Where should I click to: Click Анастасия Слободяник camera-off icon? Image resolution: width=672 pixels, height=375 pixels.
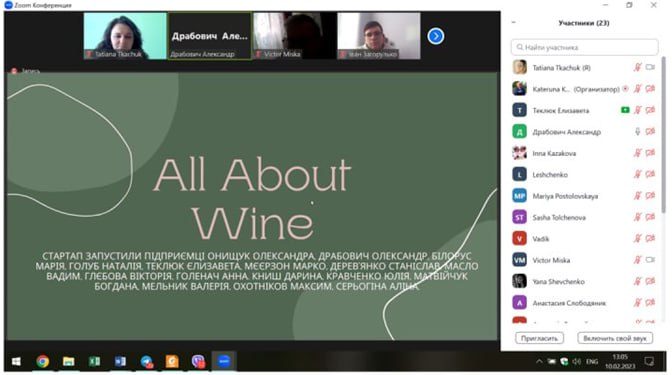(650, 303)
